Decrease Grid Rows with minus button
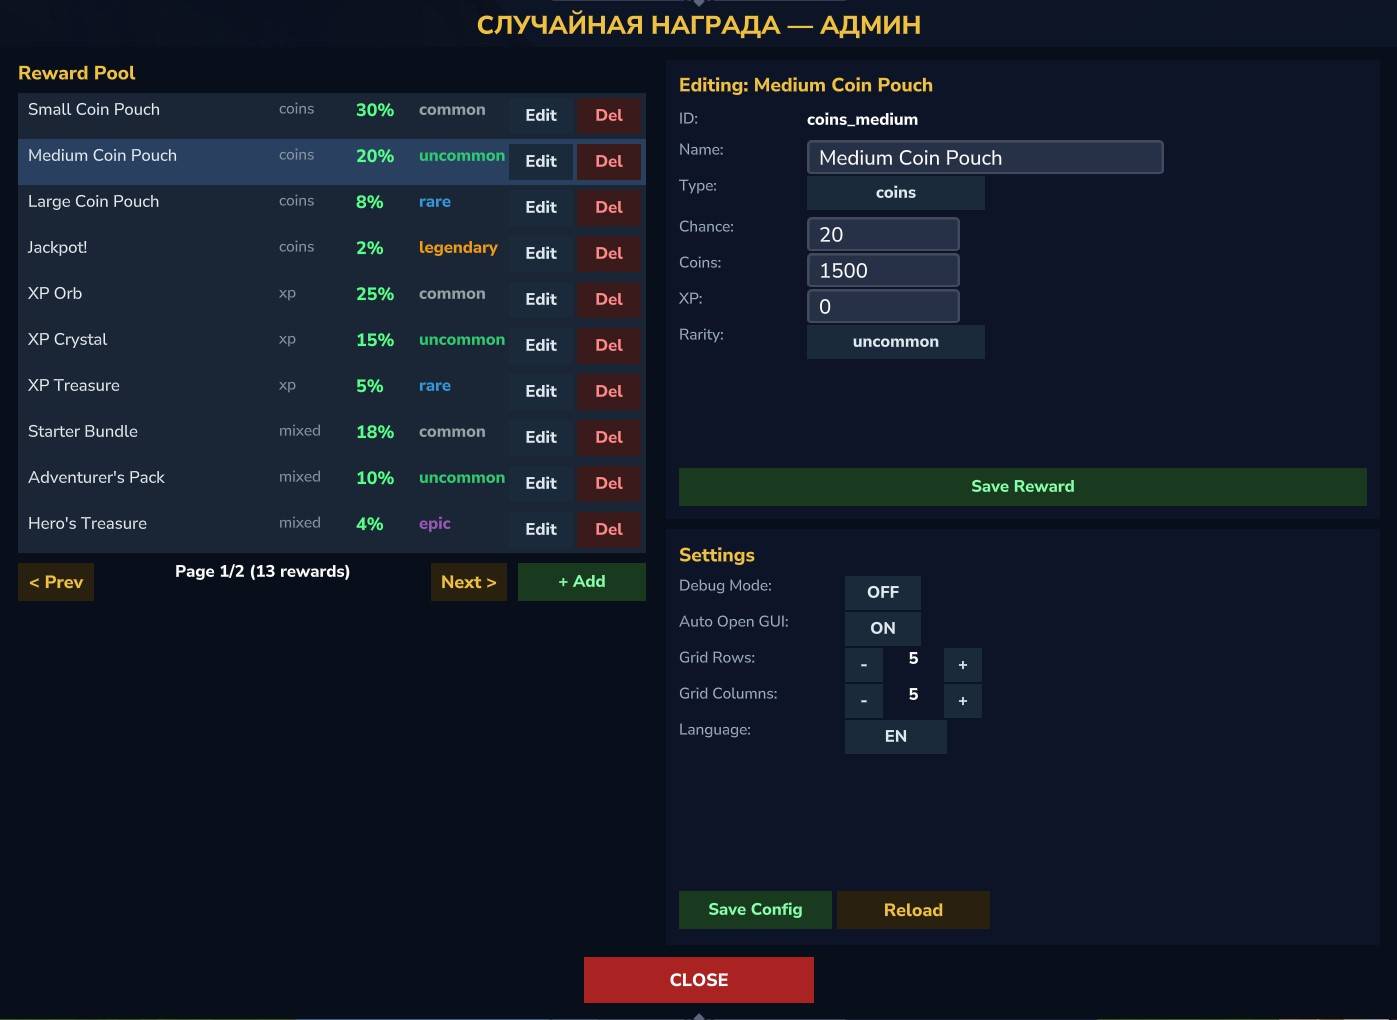The width and height of the screenshot is (1397, 1020). [864, 665]
